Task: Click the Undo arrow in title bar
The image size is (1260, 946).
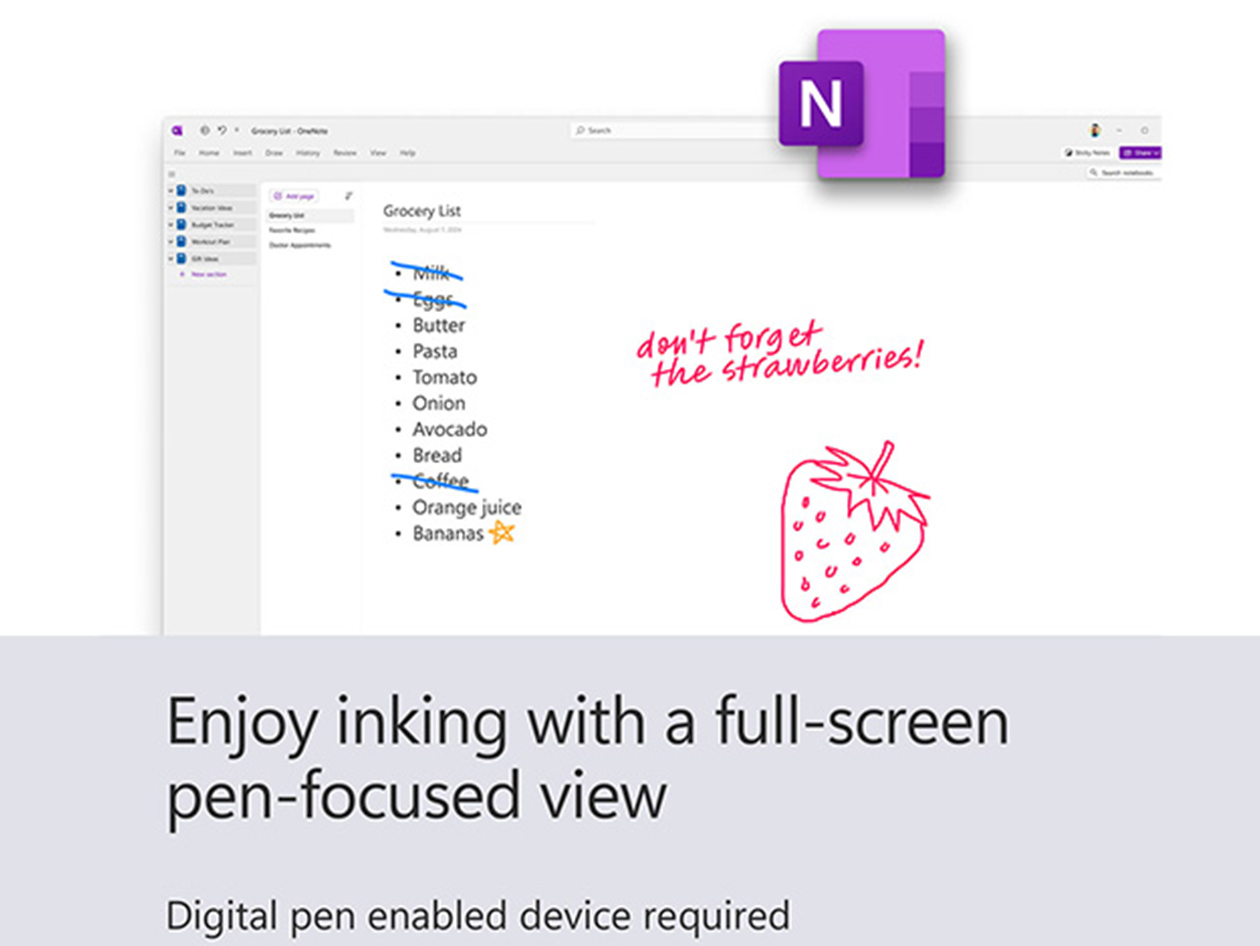Action: [221, 130]
